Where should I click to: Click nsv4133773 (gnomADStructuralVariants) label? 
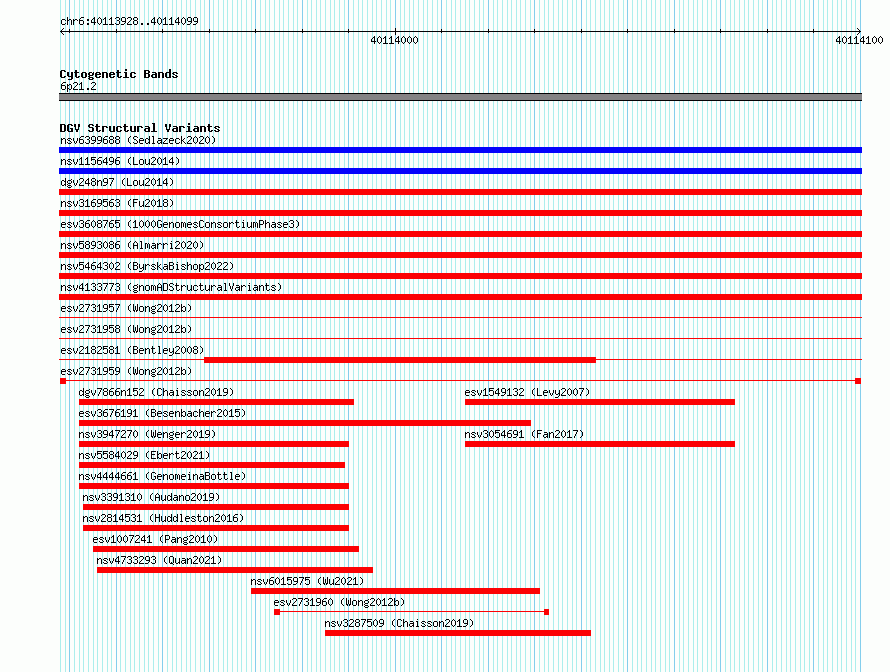tap(171, 287)
